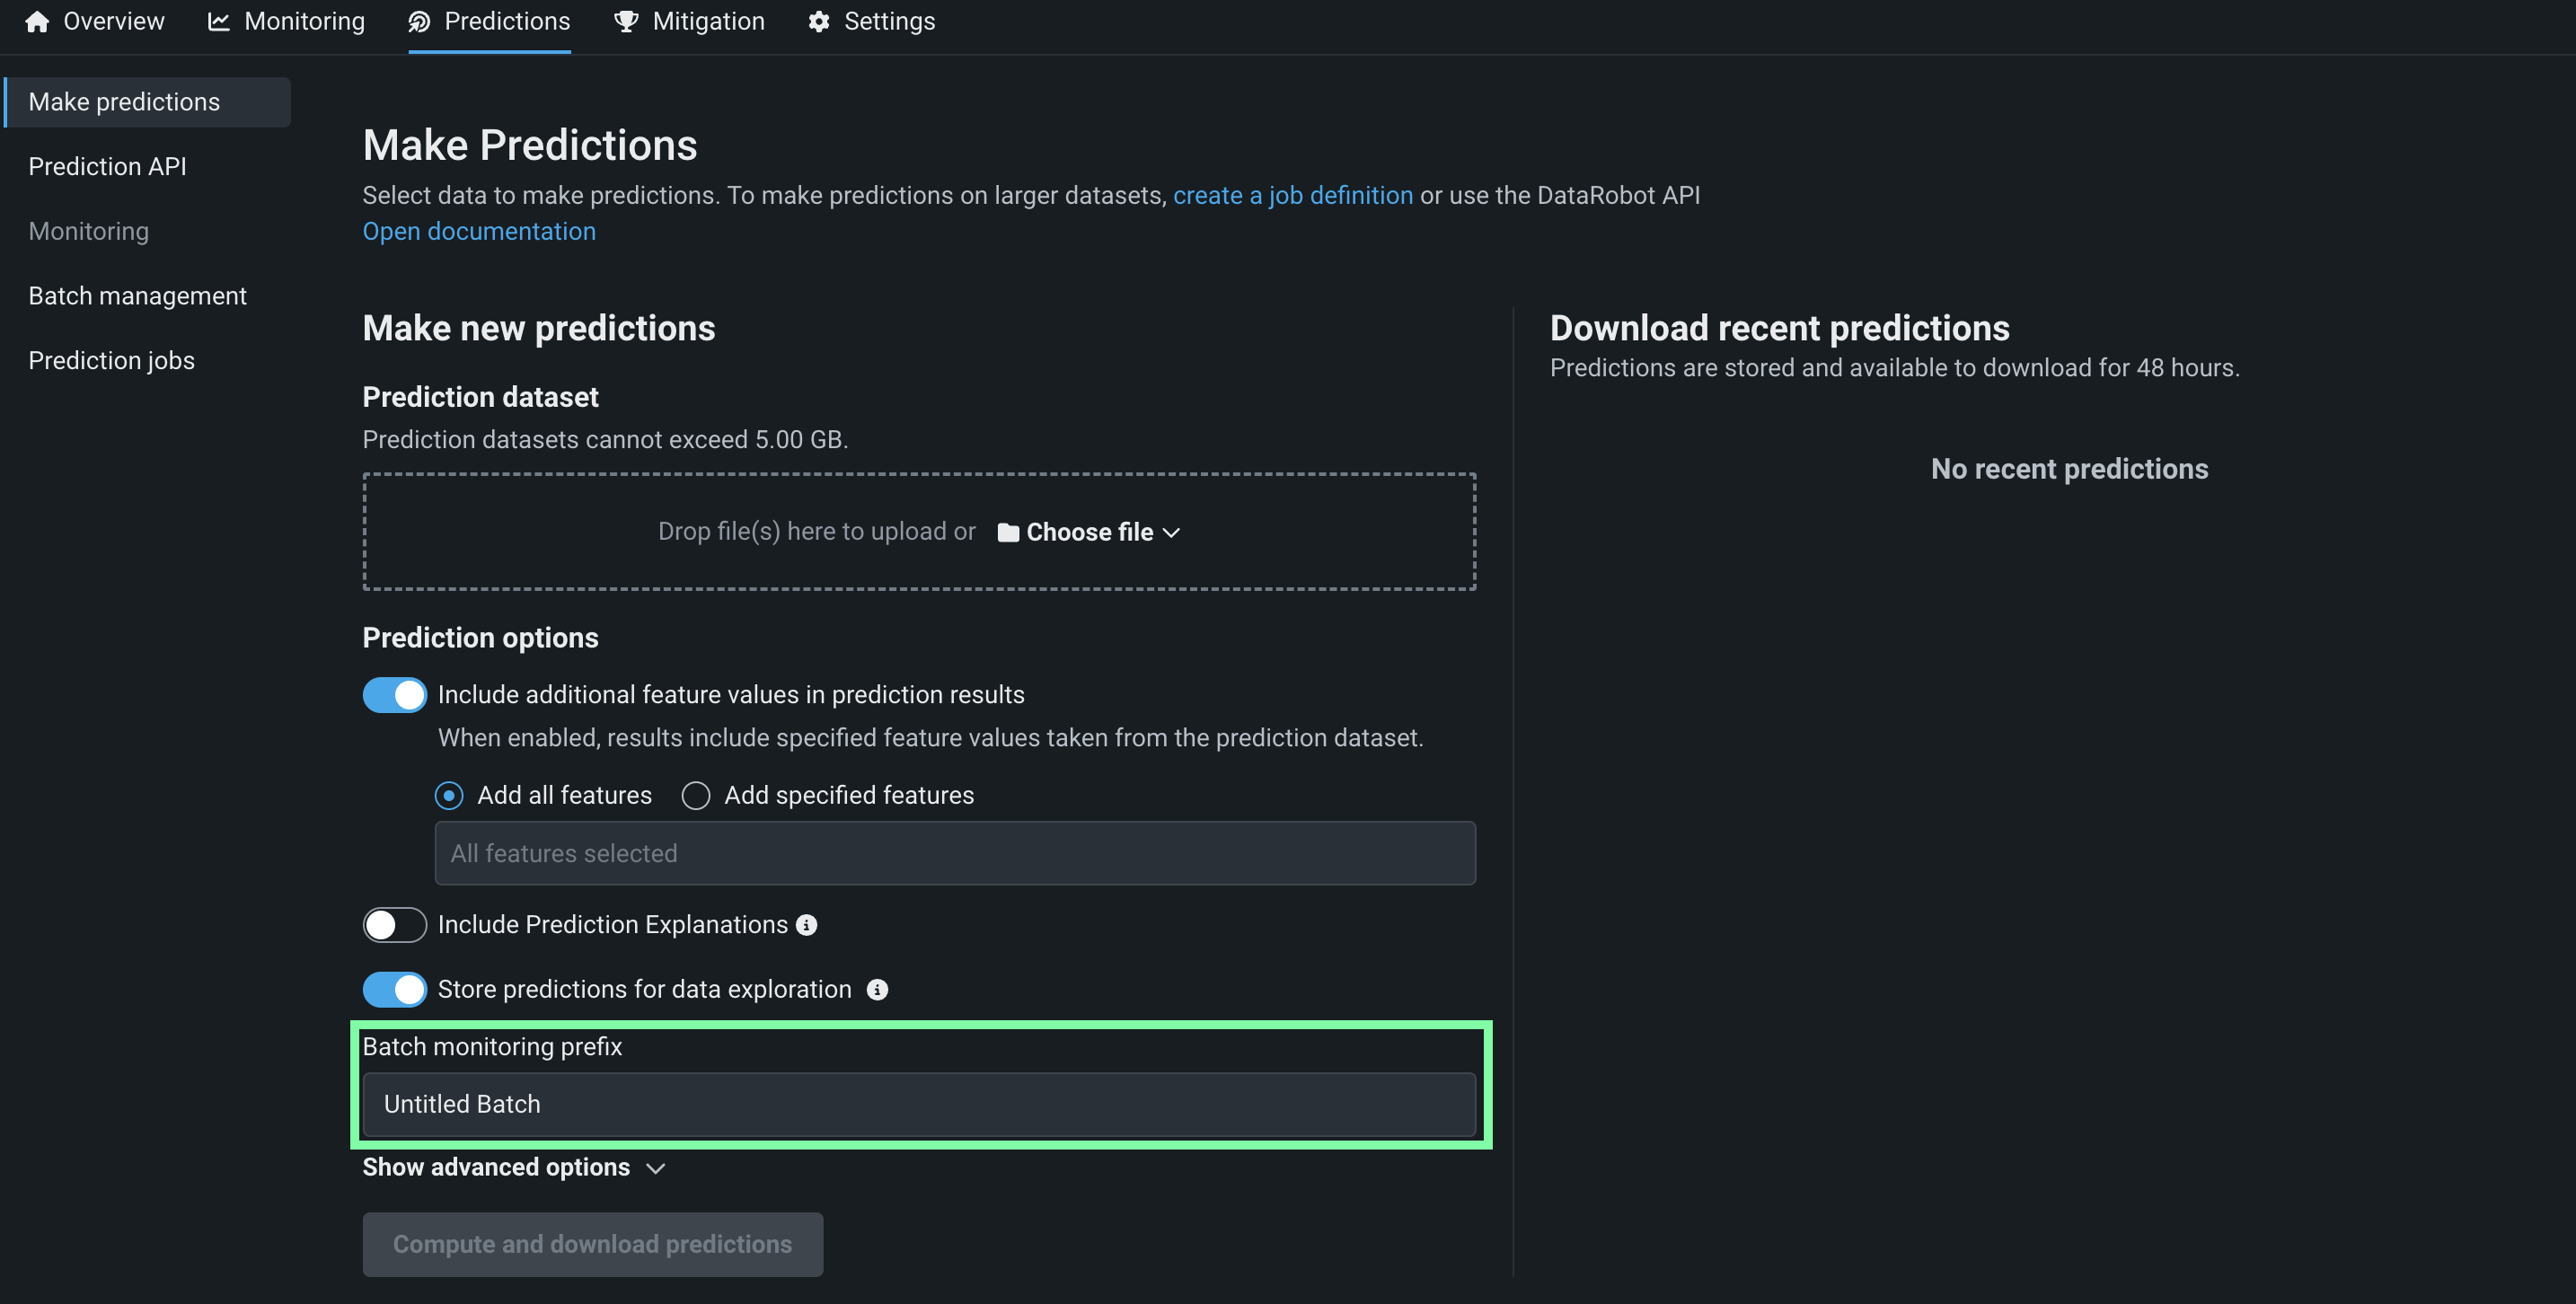Expand Show advanced options
Screen dimensions: 2576x1304
click(x=513, y=1167)
